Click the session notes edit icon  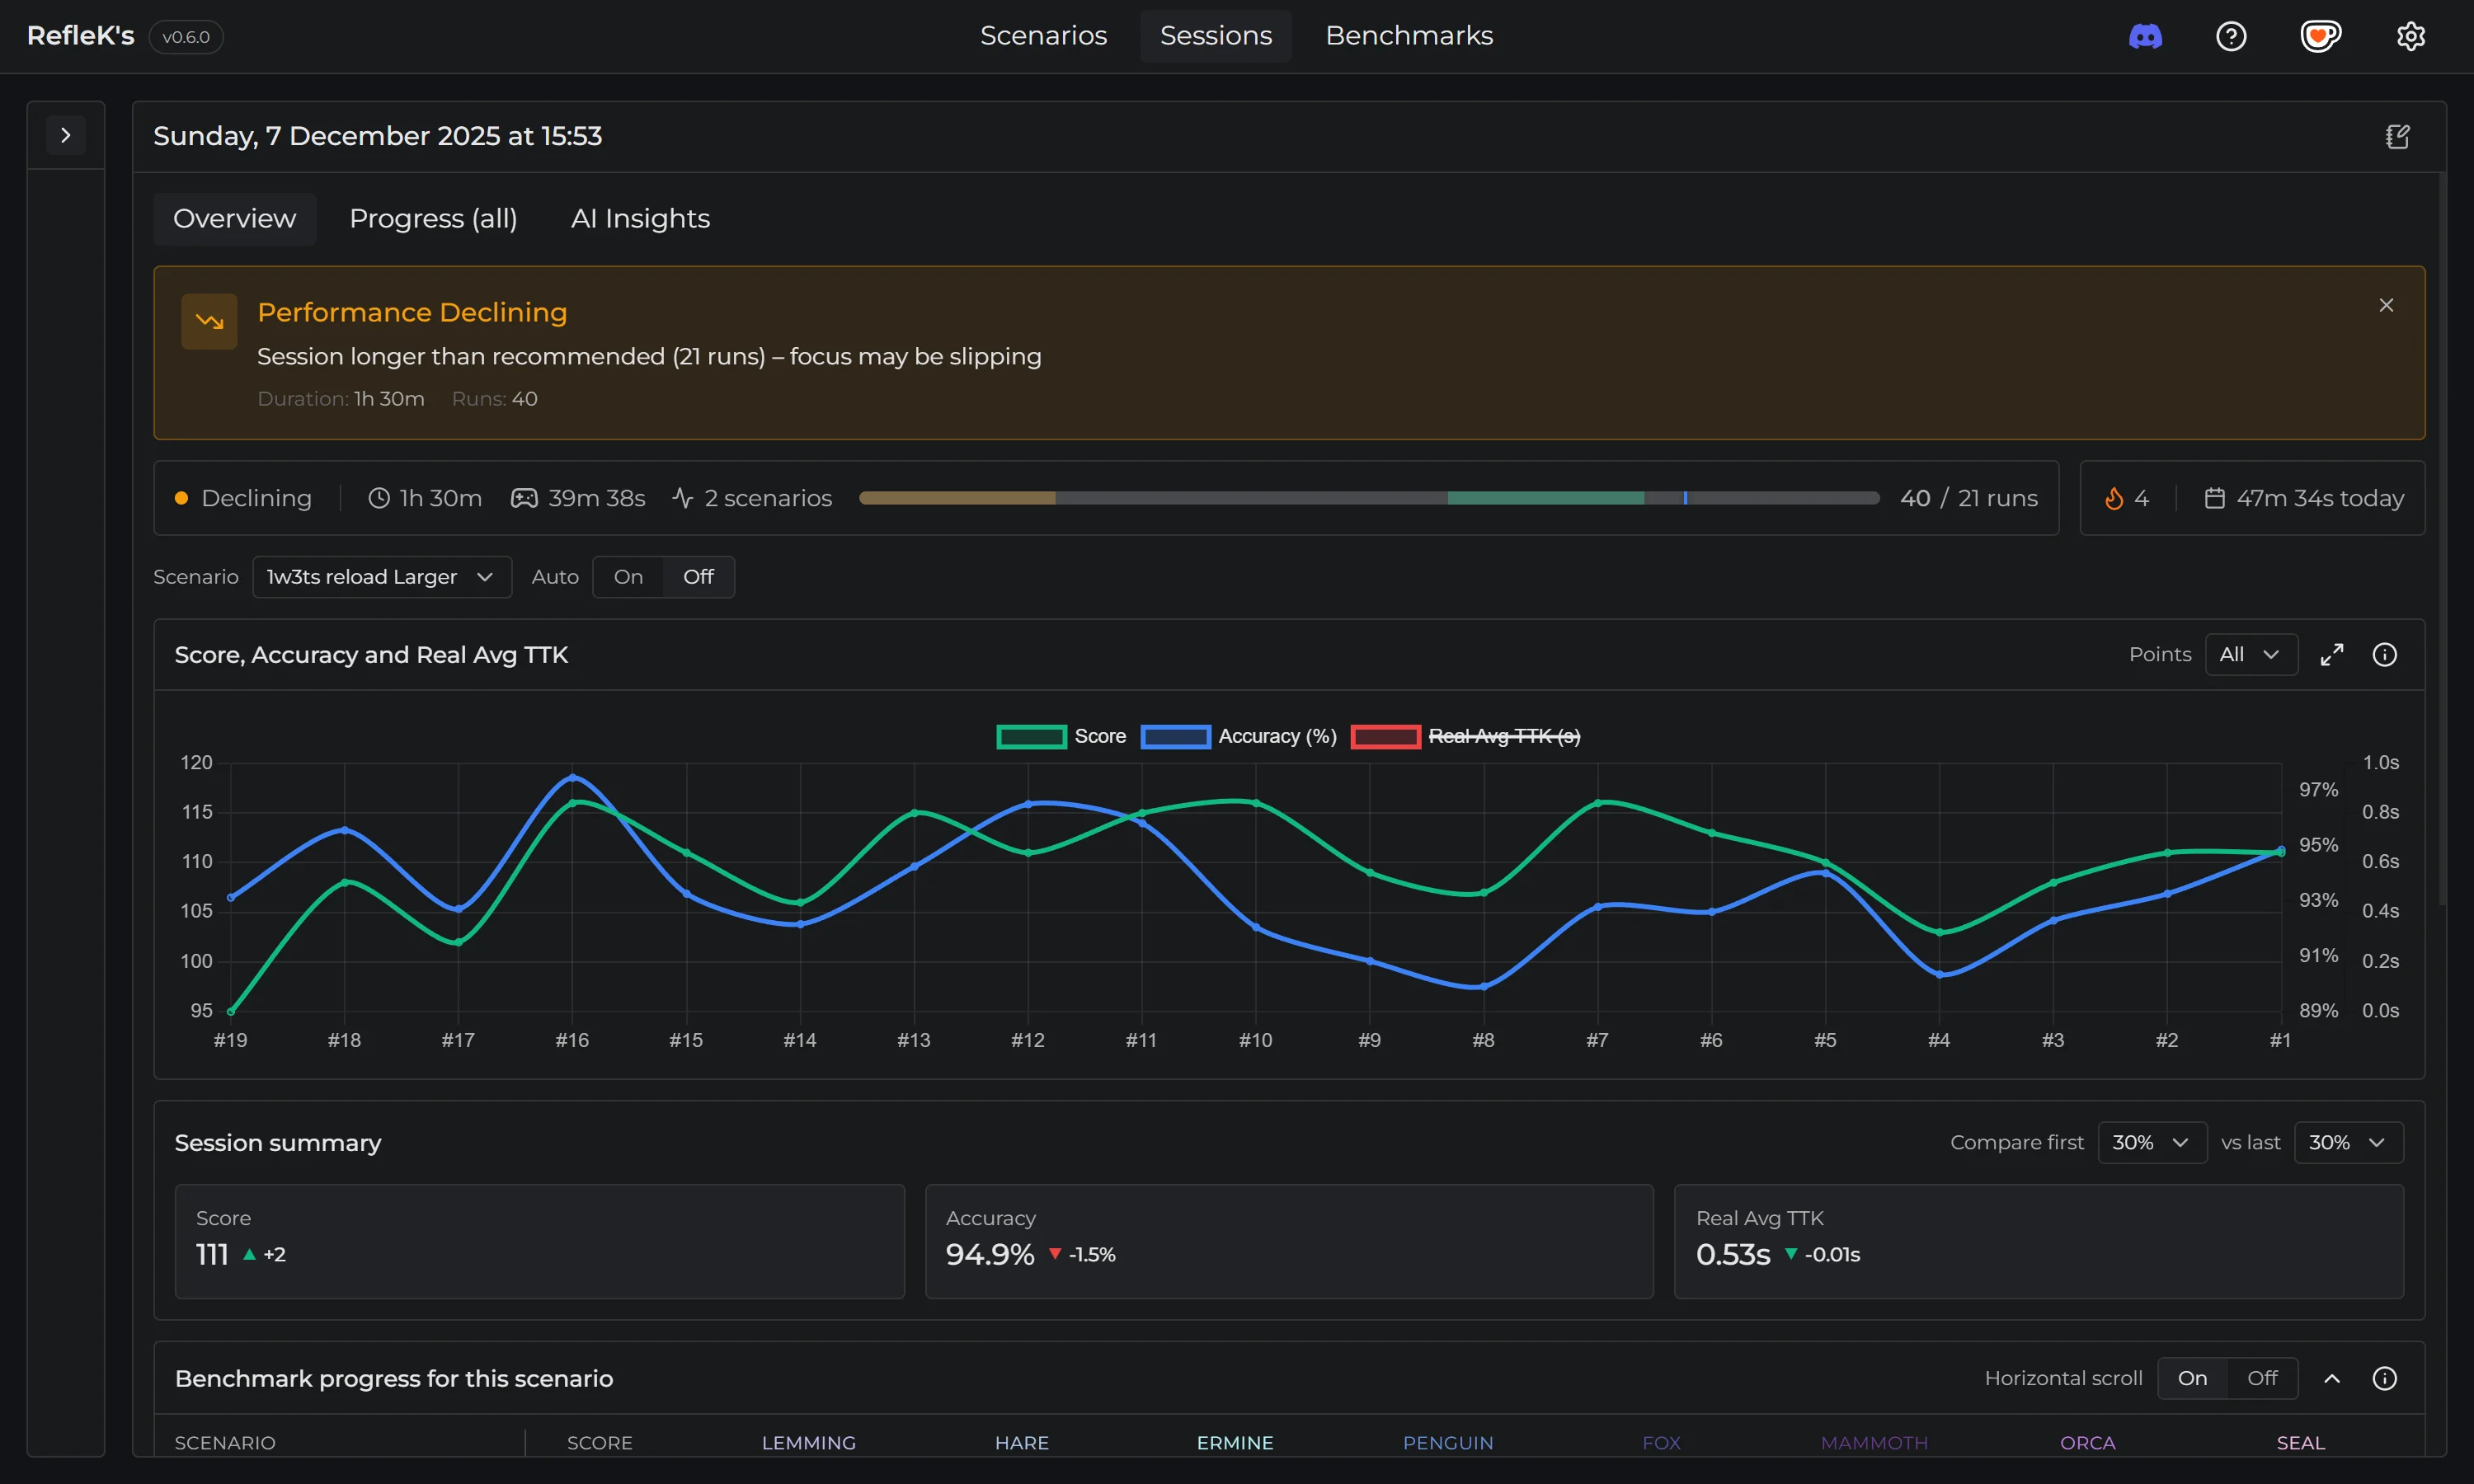coord(2397,136)
